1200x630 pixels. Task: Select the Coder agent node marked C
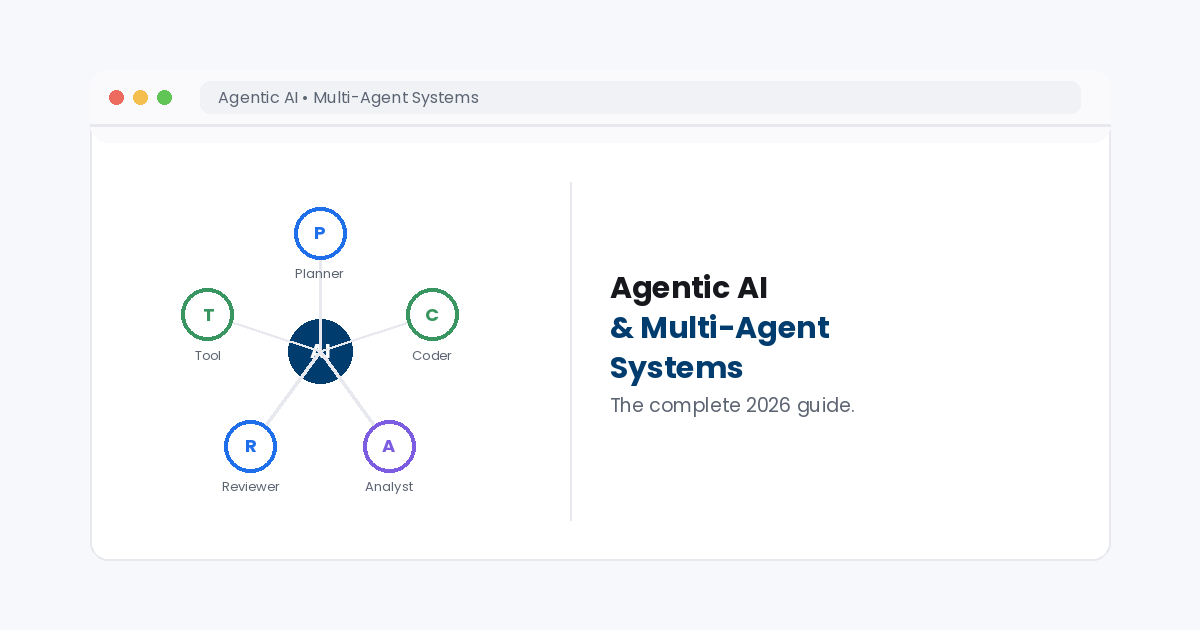432,315
